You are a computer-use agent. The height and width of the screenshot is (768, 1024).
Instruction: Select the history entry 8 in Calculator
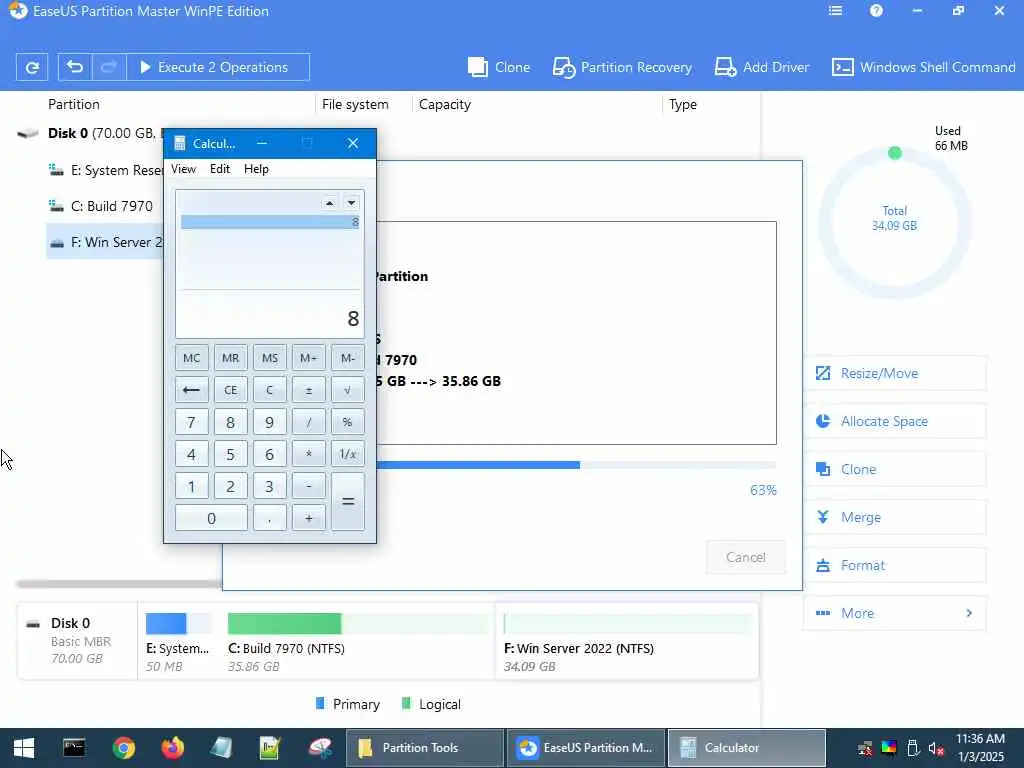(x=270, y=223)
